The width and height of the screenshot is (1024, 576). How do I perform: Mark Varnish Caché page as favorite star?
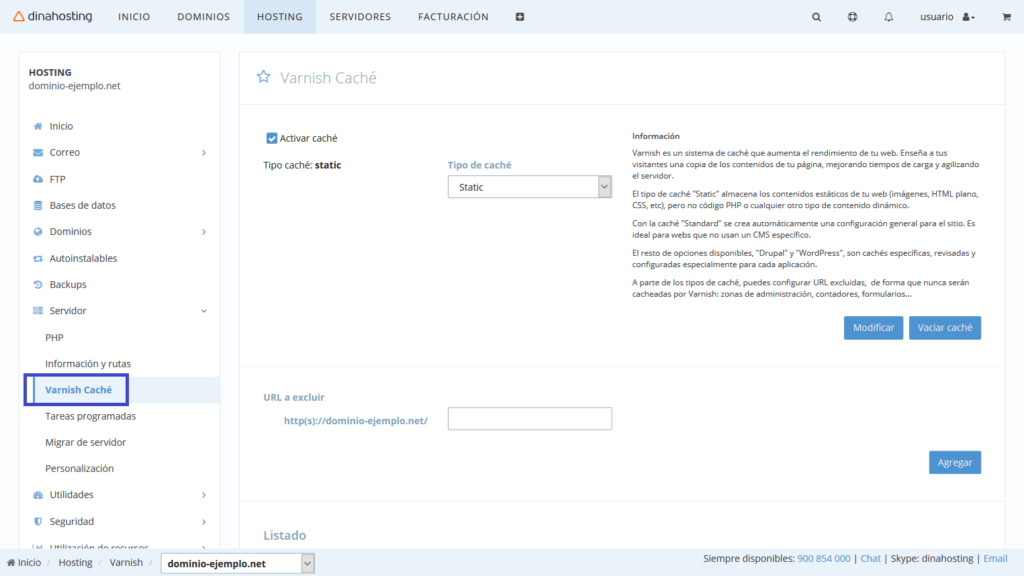click(x=264, y=77)
